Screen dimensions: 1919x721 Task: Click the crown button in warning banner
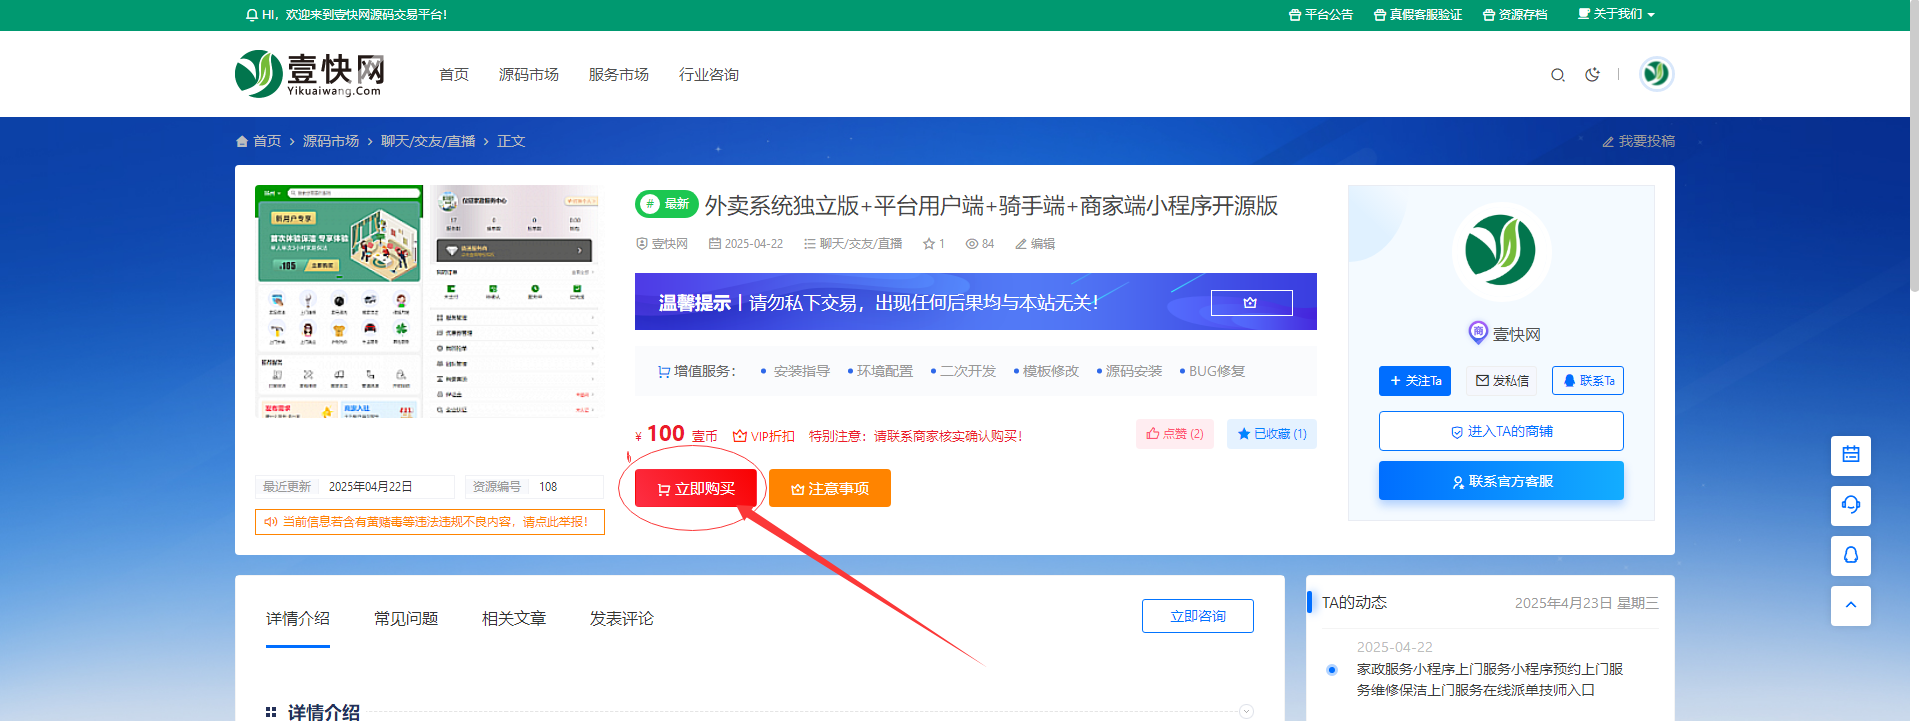click(x=1251, y=303)
